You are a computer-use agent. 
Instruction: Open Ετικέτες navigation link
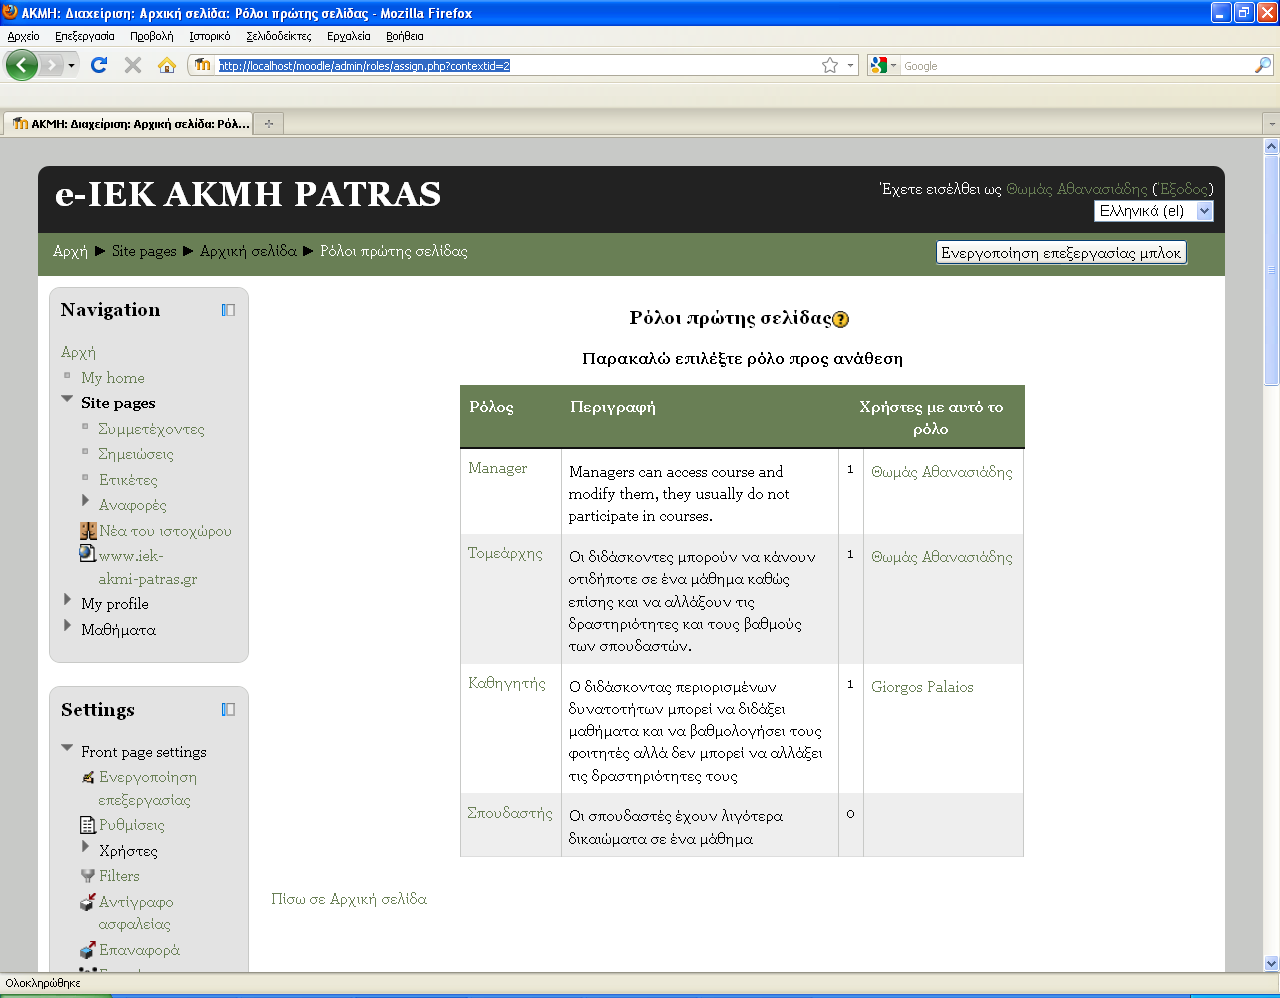[x=128, y=480]
